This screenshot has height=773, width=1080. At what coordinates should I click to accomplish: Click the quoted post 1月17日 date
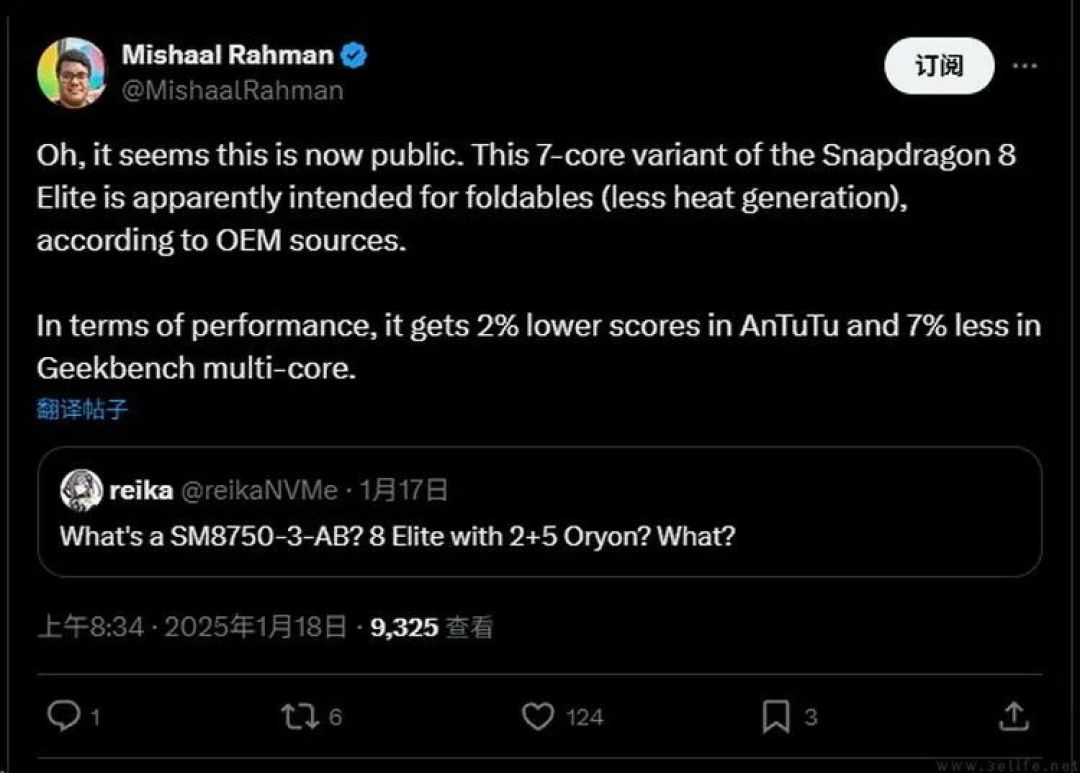pyautogui.click(x=404, y=491)
